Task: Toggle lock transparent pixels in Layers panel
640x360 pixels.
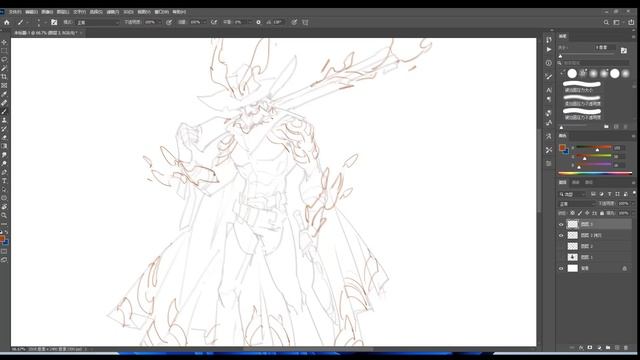Action: (x=573, y=213)
